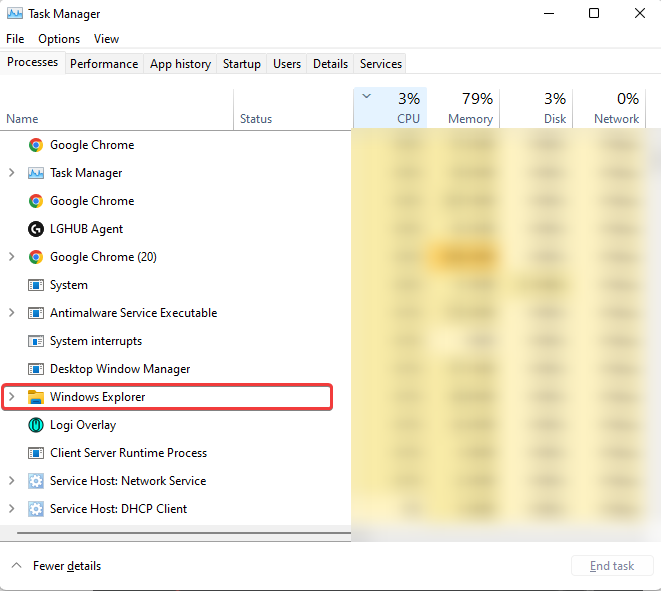Click the Logi Overlay process icon

click(36, 425)
